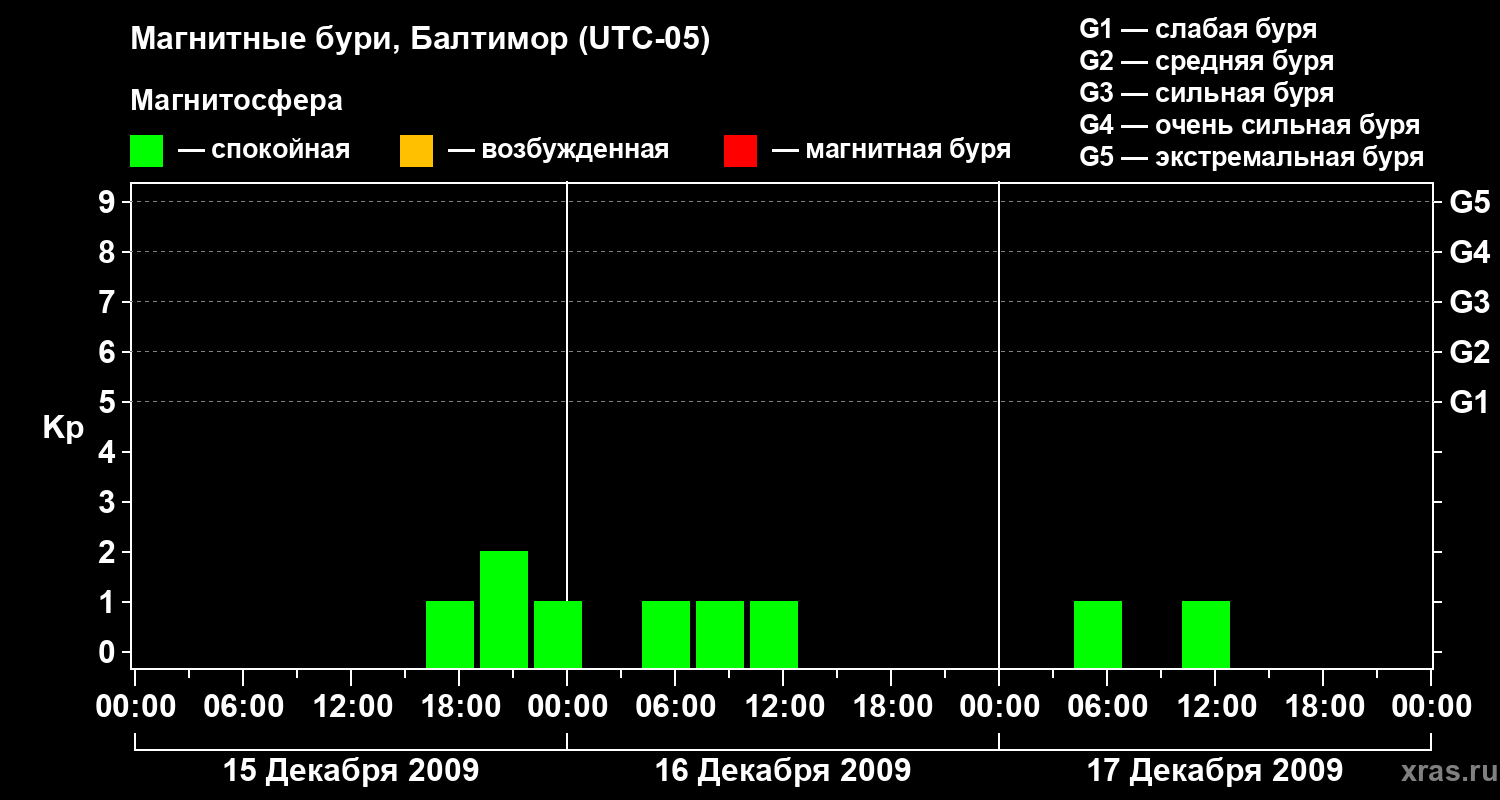Click the 'G2' right-axis label
Viewport: 1500px width, 800px height.
pos(1469,352)
